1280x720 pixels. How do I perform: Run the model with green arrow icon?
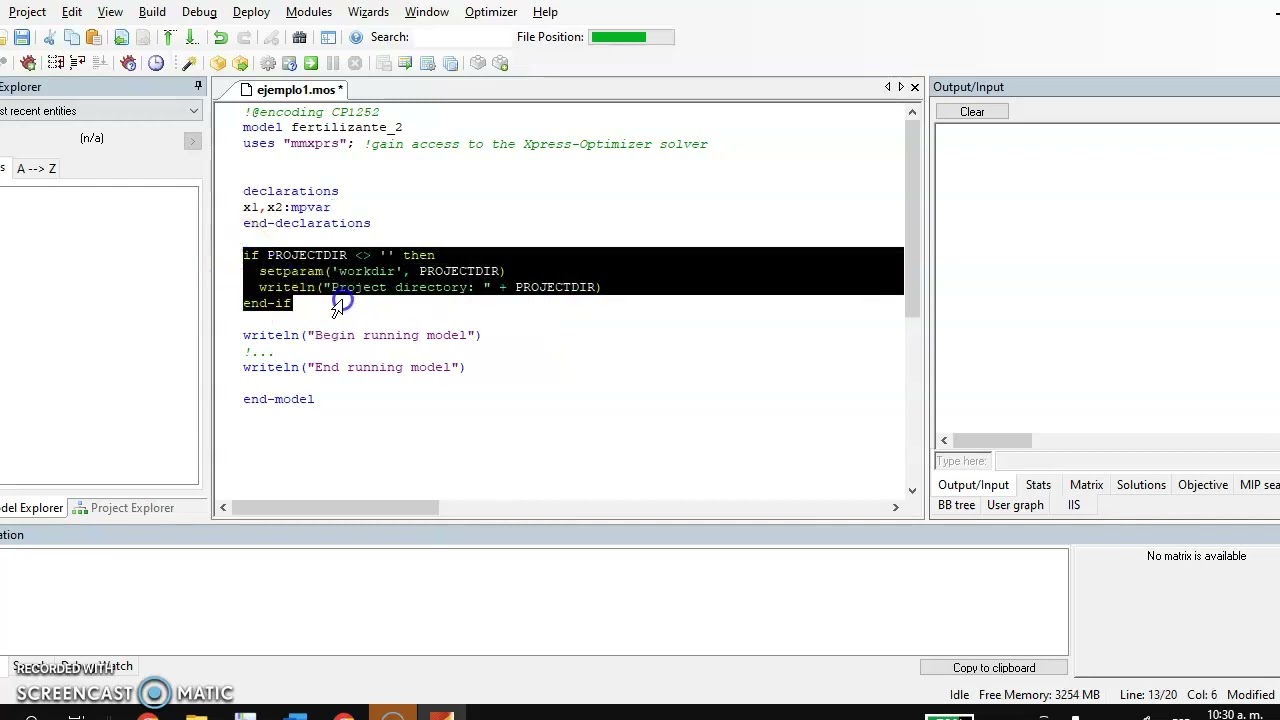311,63
